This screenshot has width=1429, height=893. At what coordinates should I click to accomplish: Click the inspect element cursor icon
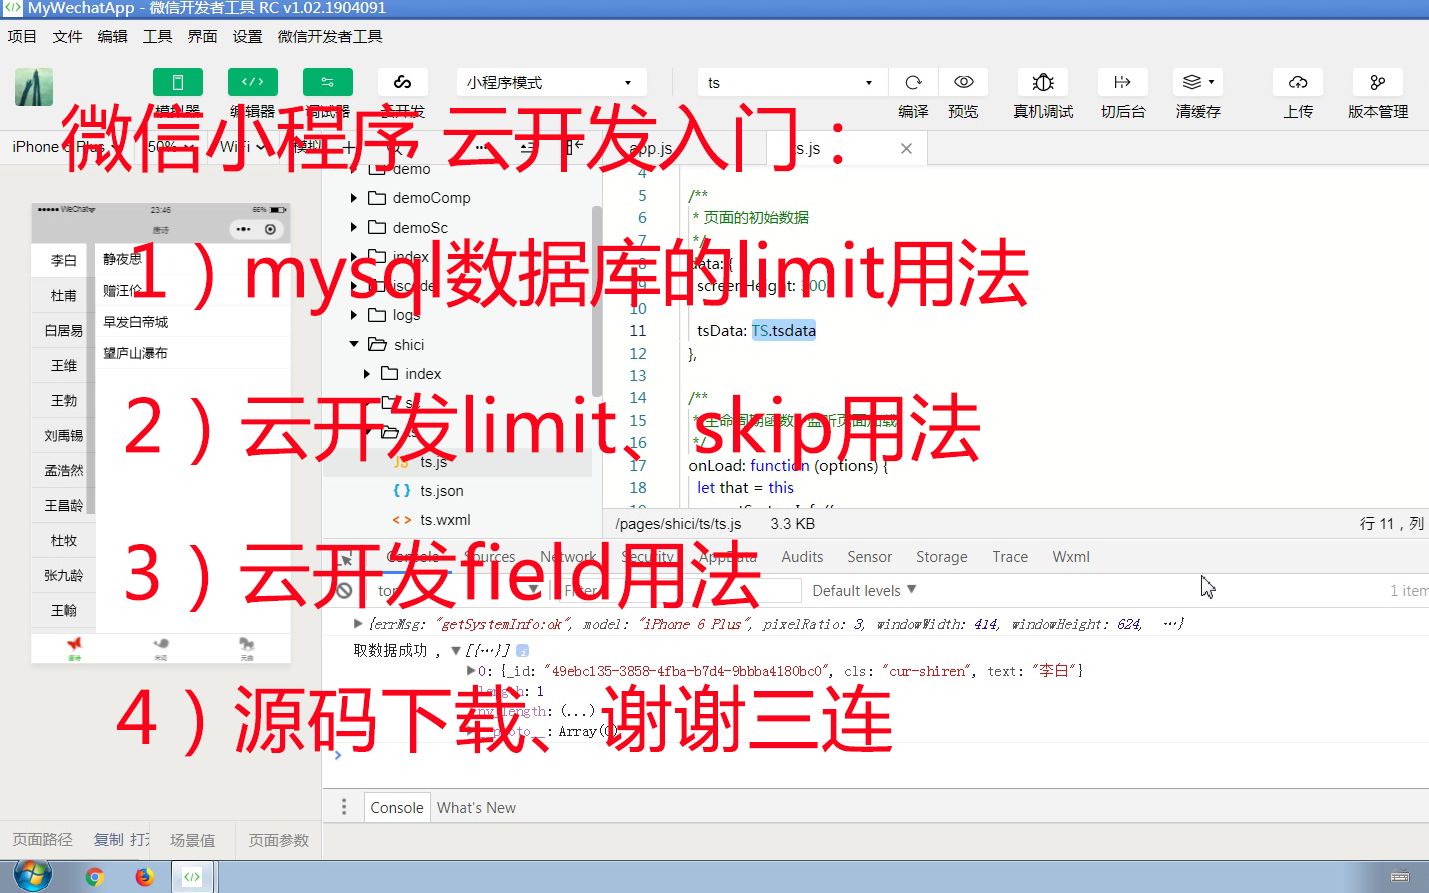pyautogui.click(x=346, y=557)
